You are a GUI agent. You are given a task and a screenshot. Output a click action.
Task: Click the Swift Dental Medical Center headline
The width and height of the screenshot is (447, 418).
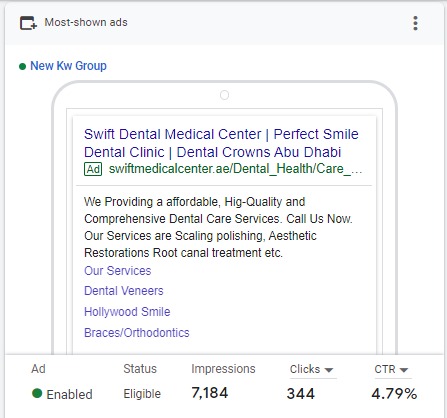pyautogui.click(x=221, y=143)
